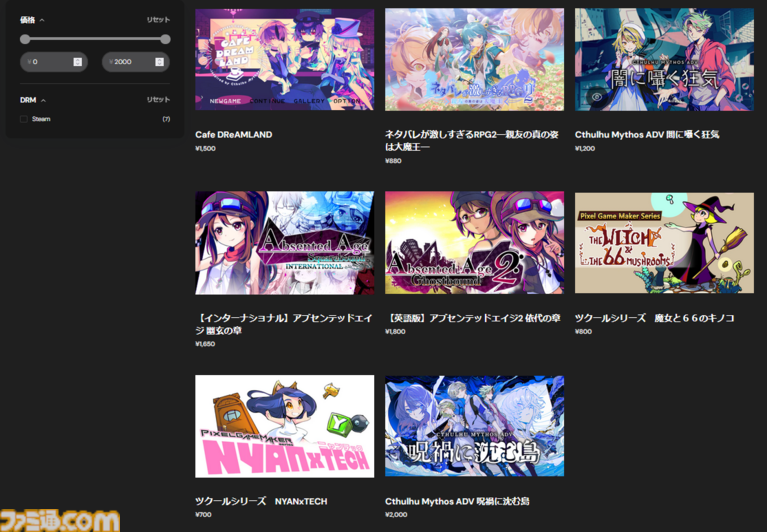Click the ¥800 price text
767x532 pixels.
[x=583, y=332]
